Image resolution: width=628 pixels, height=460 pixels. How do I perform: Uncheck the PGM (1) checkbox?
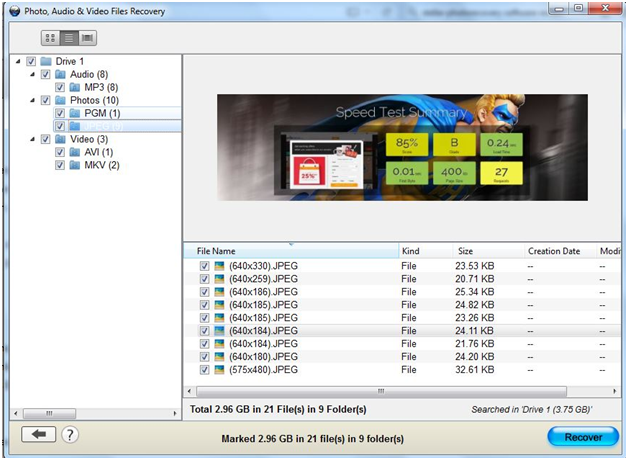[x=60, y=113]
